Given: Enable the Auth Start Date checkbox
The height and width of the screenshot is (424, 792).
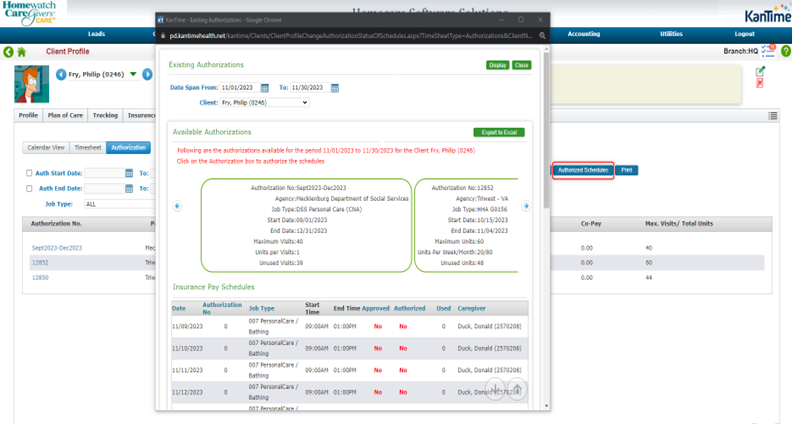Looking at the screenshot, I should 29,173.
